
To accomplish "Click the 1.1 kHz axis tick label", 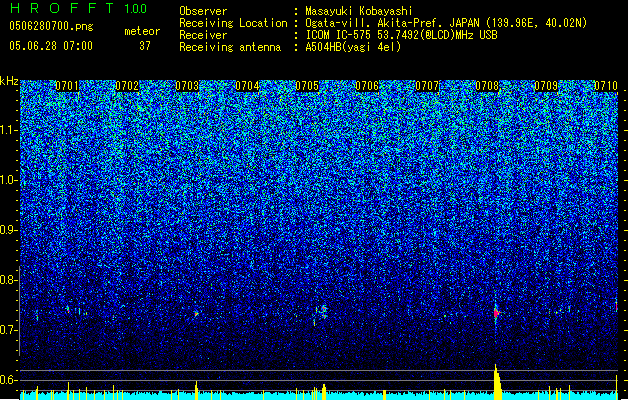I will pos(9,130).
